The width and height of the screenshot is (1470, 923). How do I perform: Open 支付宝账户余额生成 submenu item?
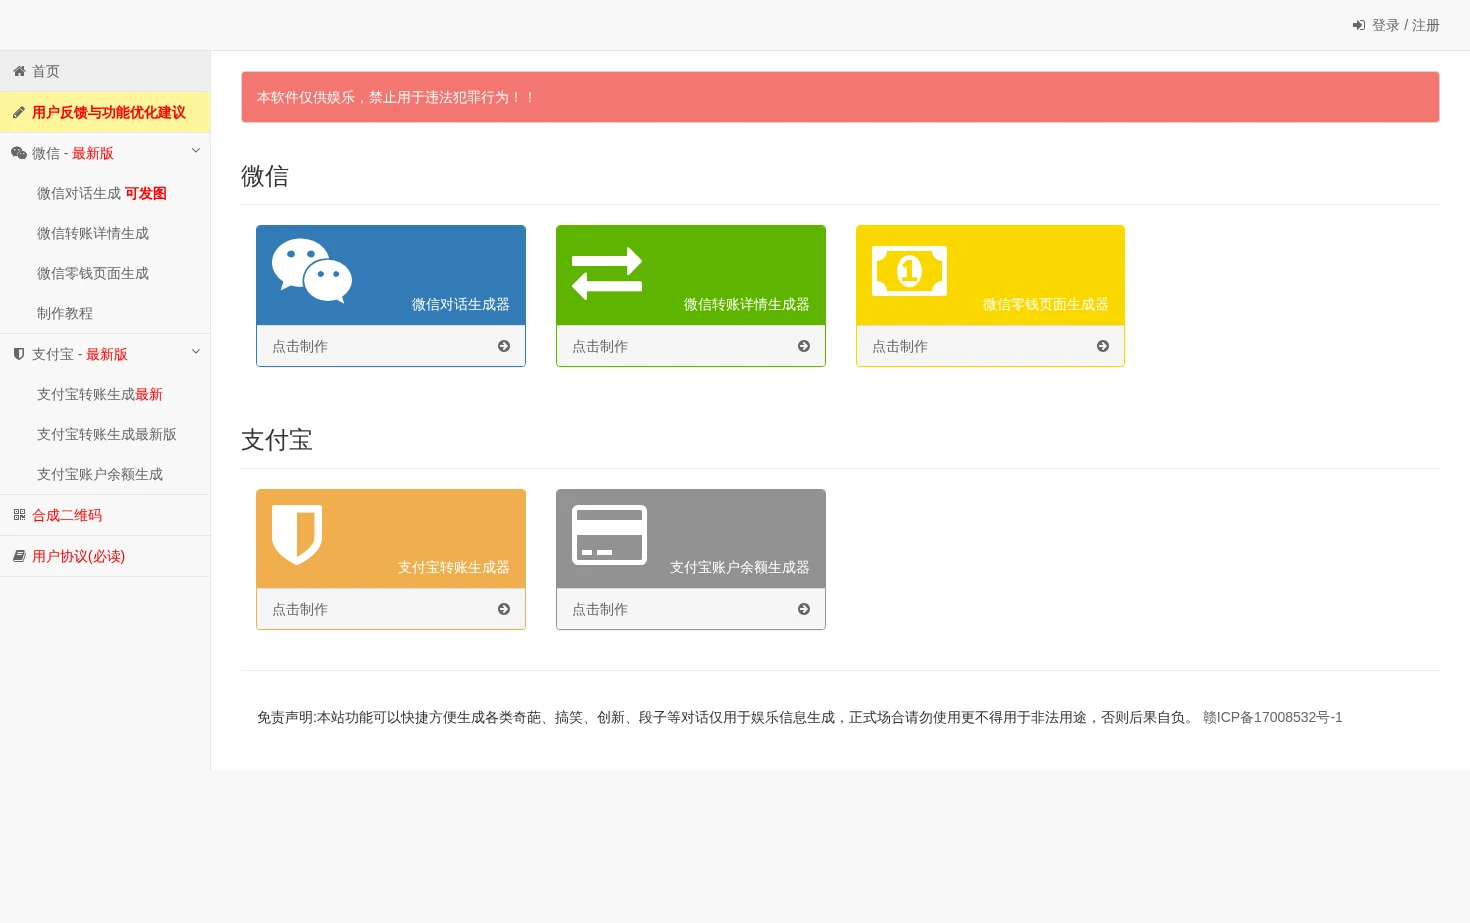point(105,474)
